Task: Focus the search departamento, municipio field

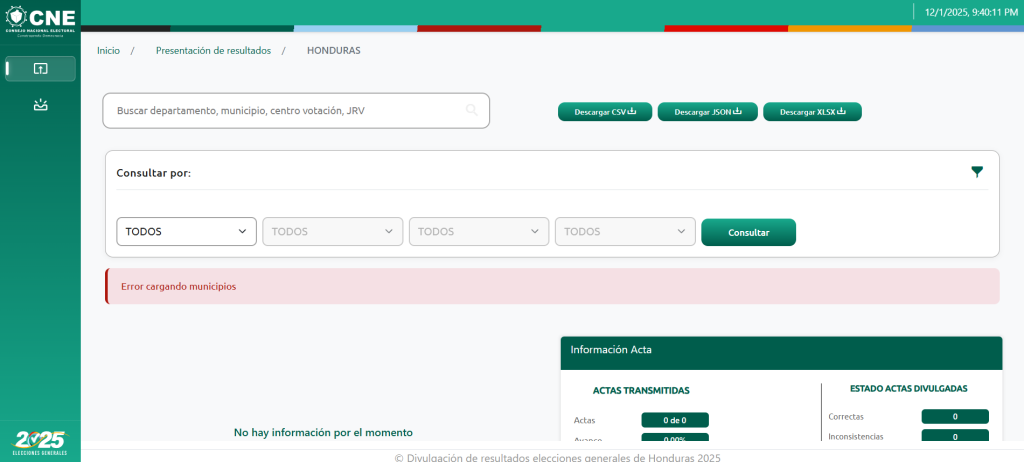Action: pos(296,110)
